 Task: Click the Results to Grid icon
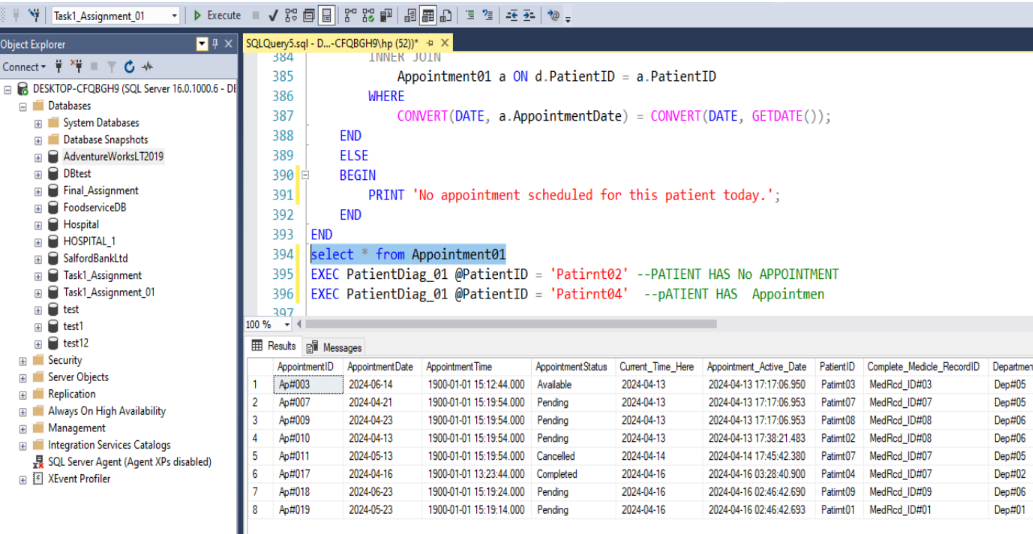[x=428, y=15]
